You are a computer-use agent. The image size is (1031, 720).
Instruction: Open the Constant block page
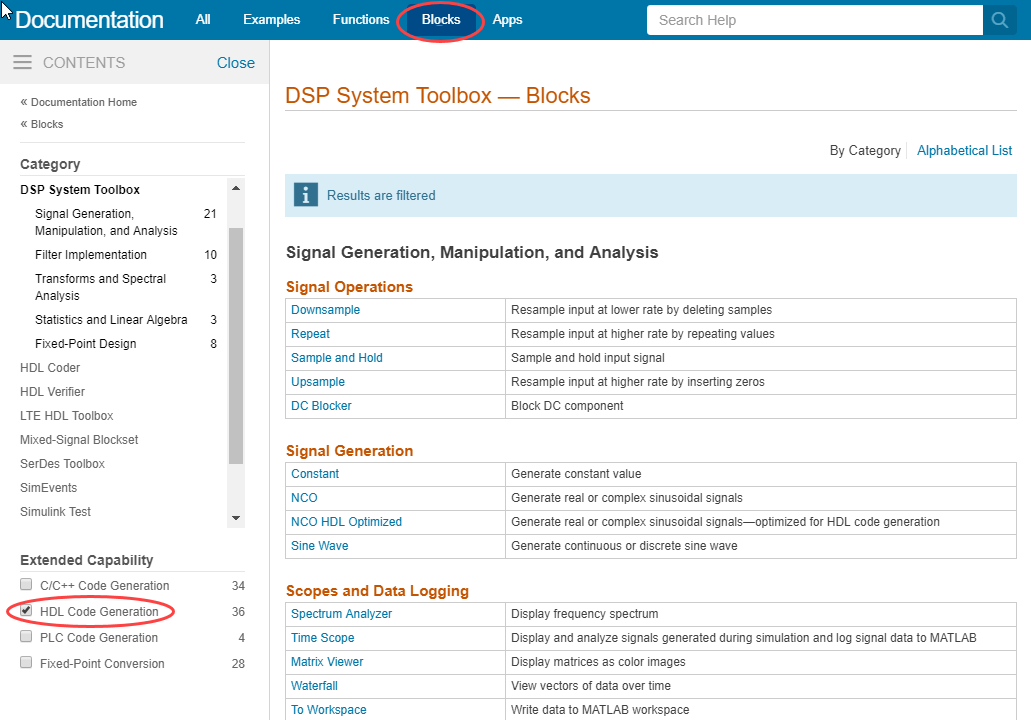pos(315,474)
